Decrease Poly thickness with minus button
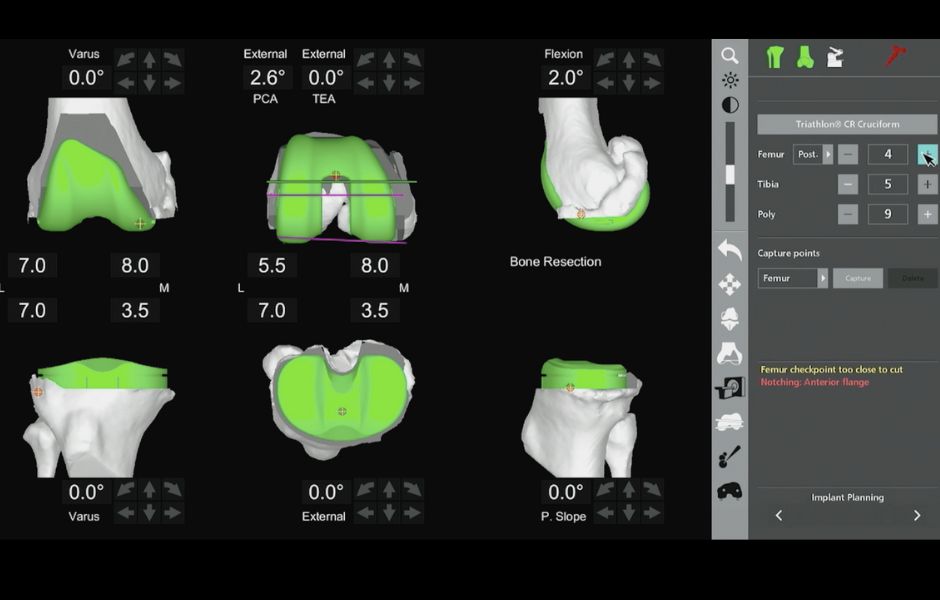 (848, 214)
